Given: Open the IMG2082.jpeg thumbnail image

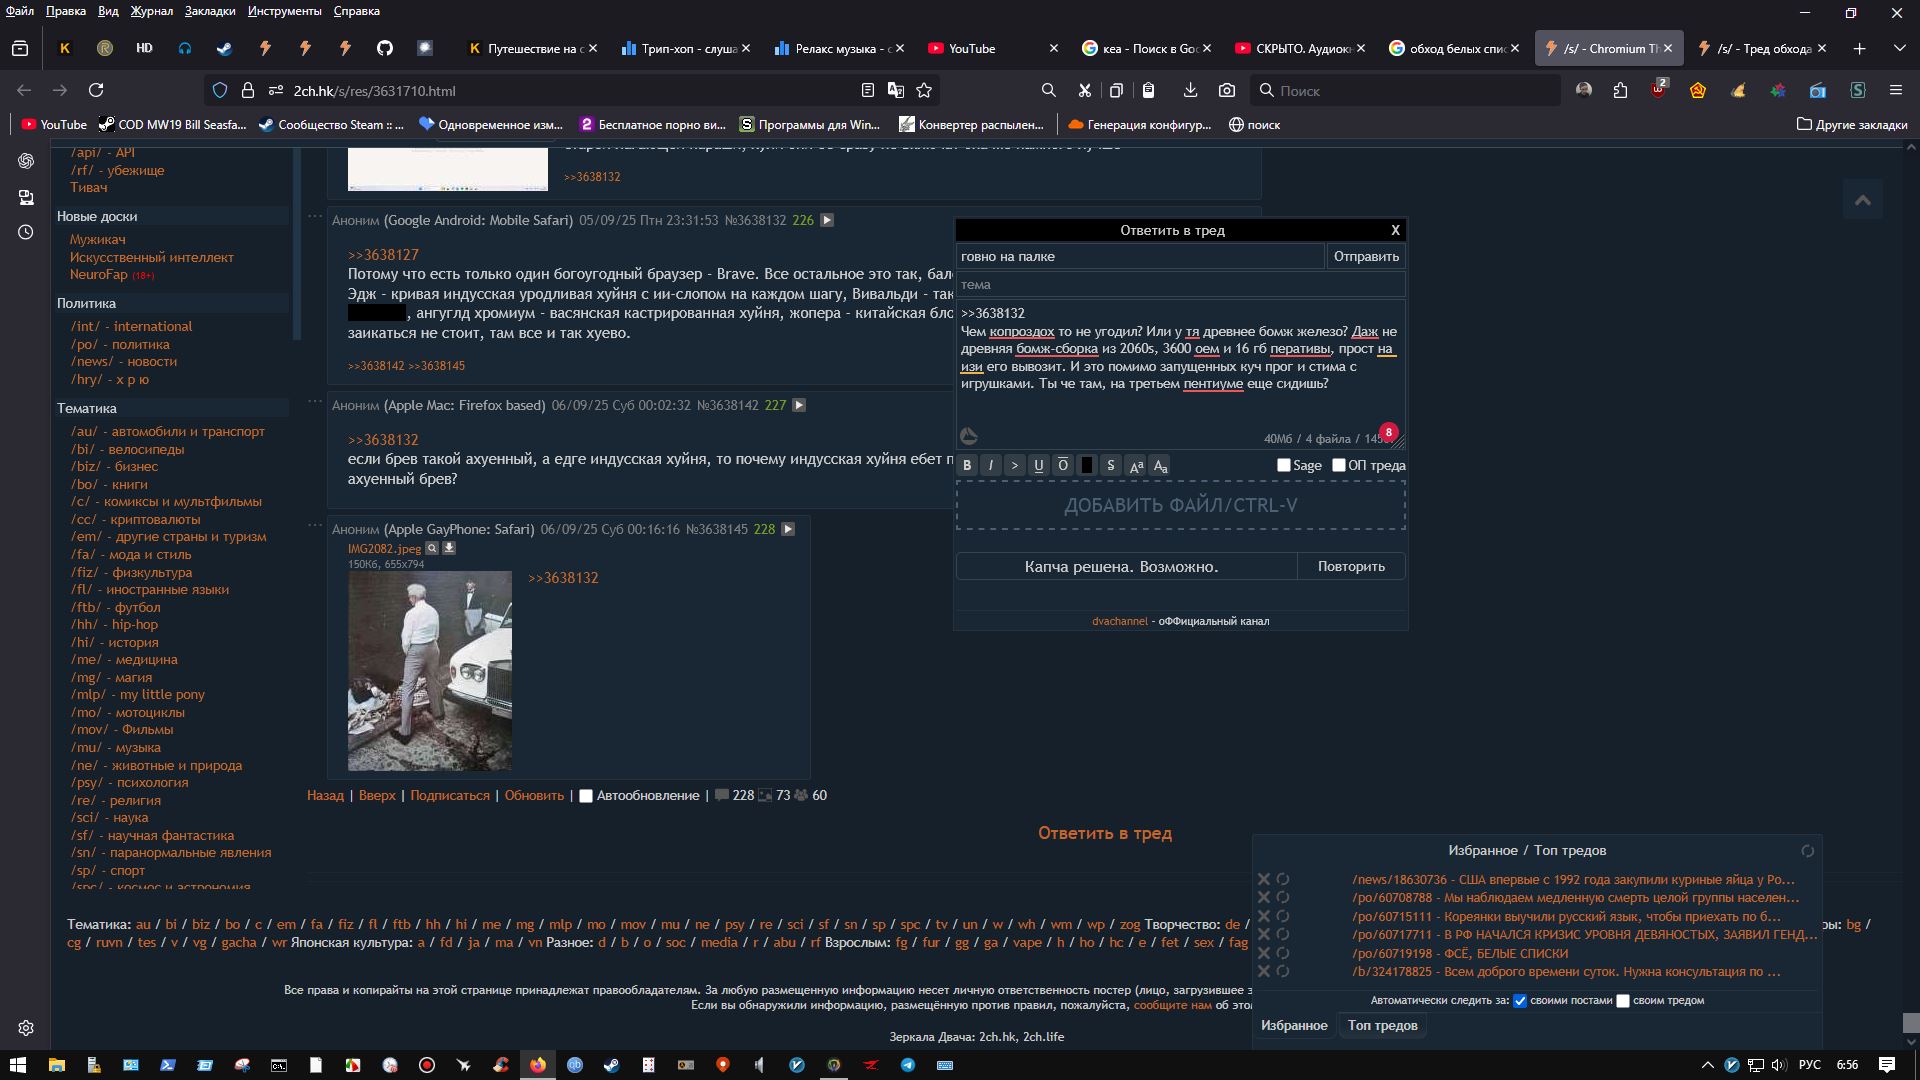Looking at the screenshot, I should tap(430, 671).
